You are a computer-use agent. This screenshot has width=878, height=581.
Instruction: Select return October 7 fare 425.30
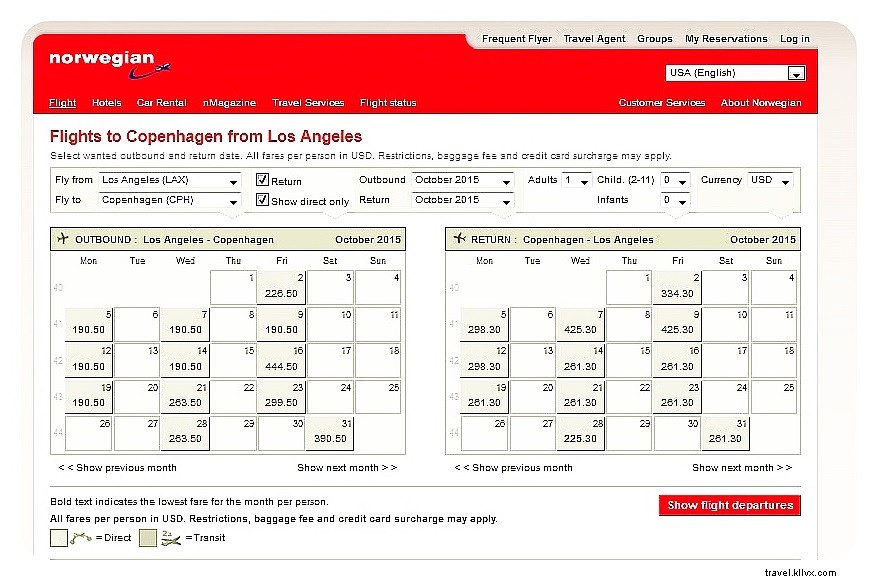click(x=580, y=324)
